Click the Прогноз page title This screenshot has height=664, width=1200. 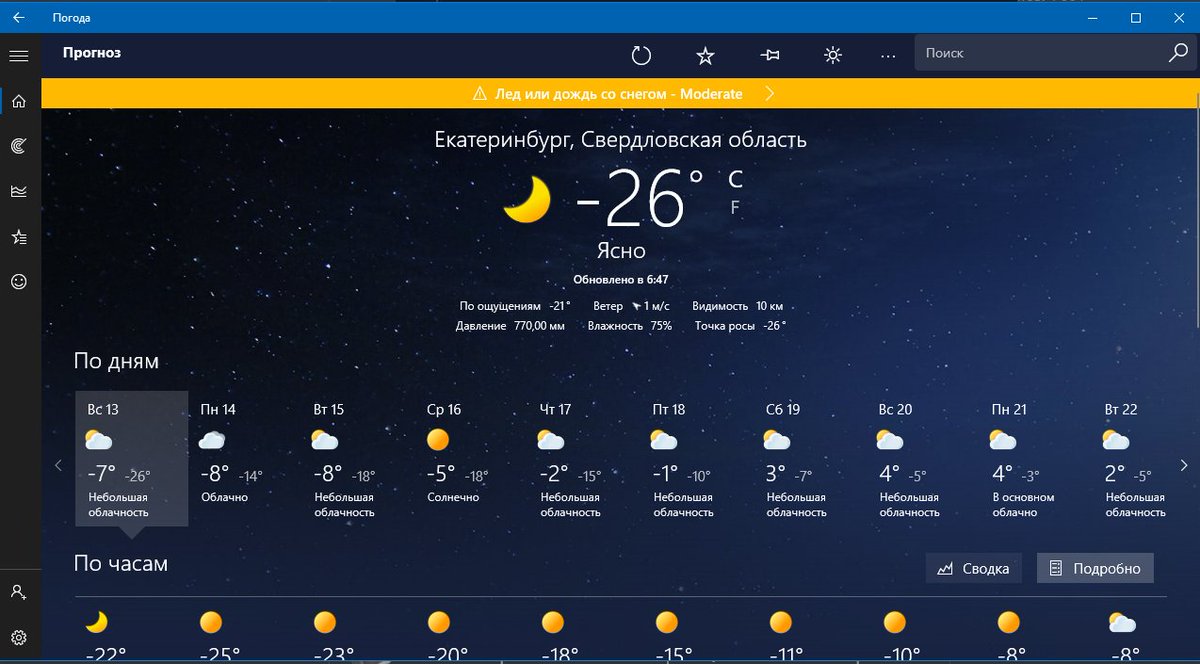[91, 53]
